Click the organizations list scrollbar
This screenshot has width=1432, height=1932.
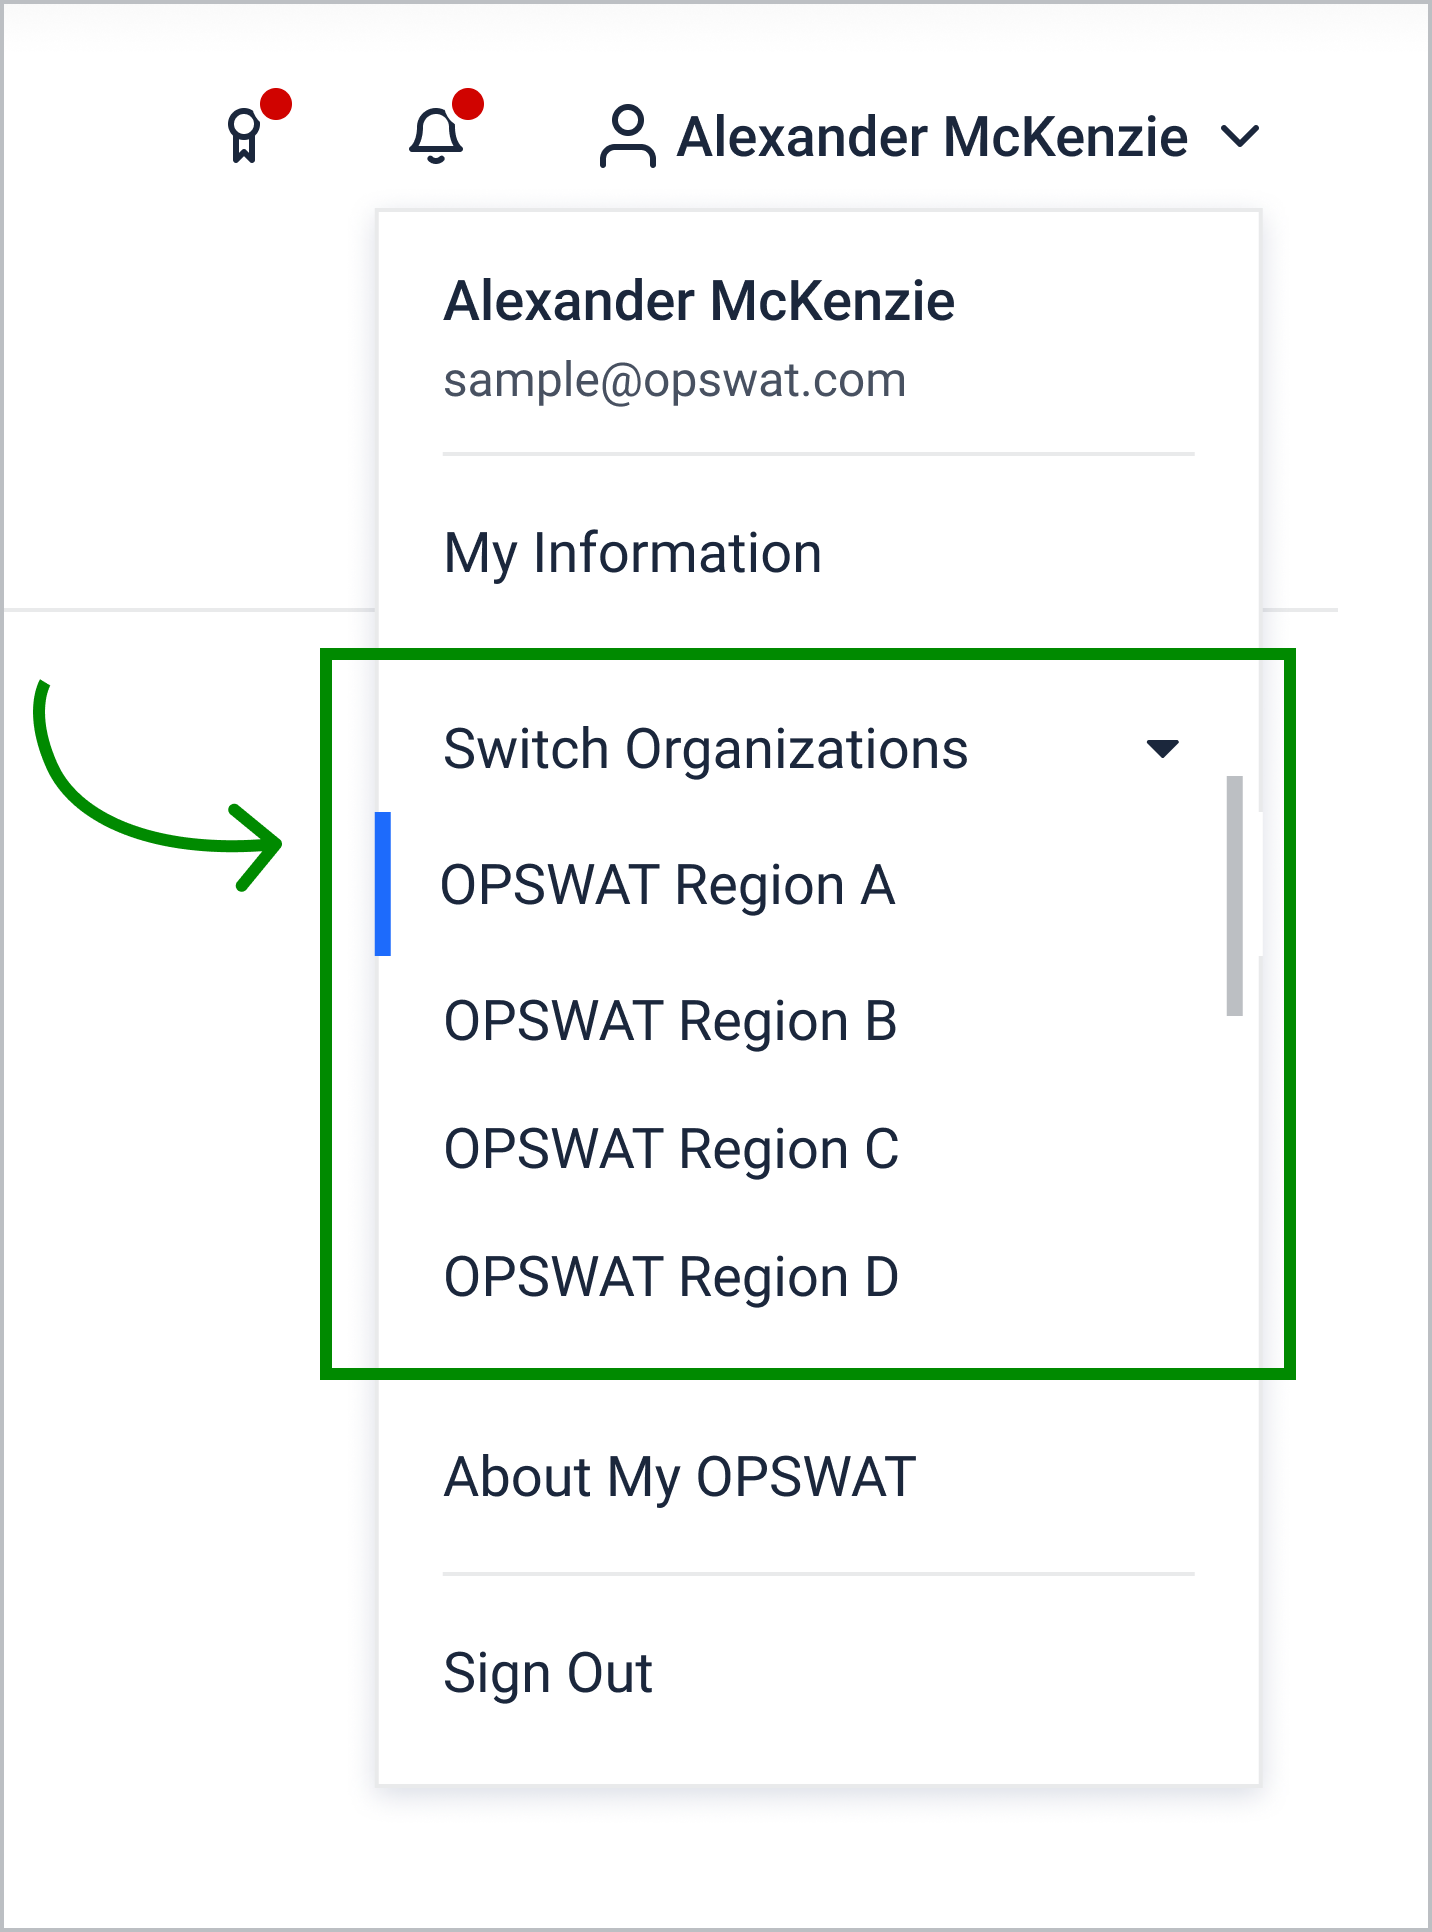[x=1235, y=896]
